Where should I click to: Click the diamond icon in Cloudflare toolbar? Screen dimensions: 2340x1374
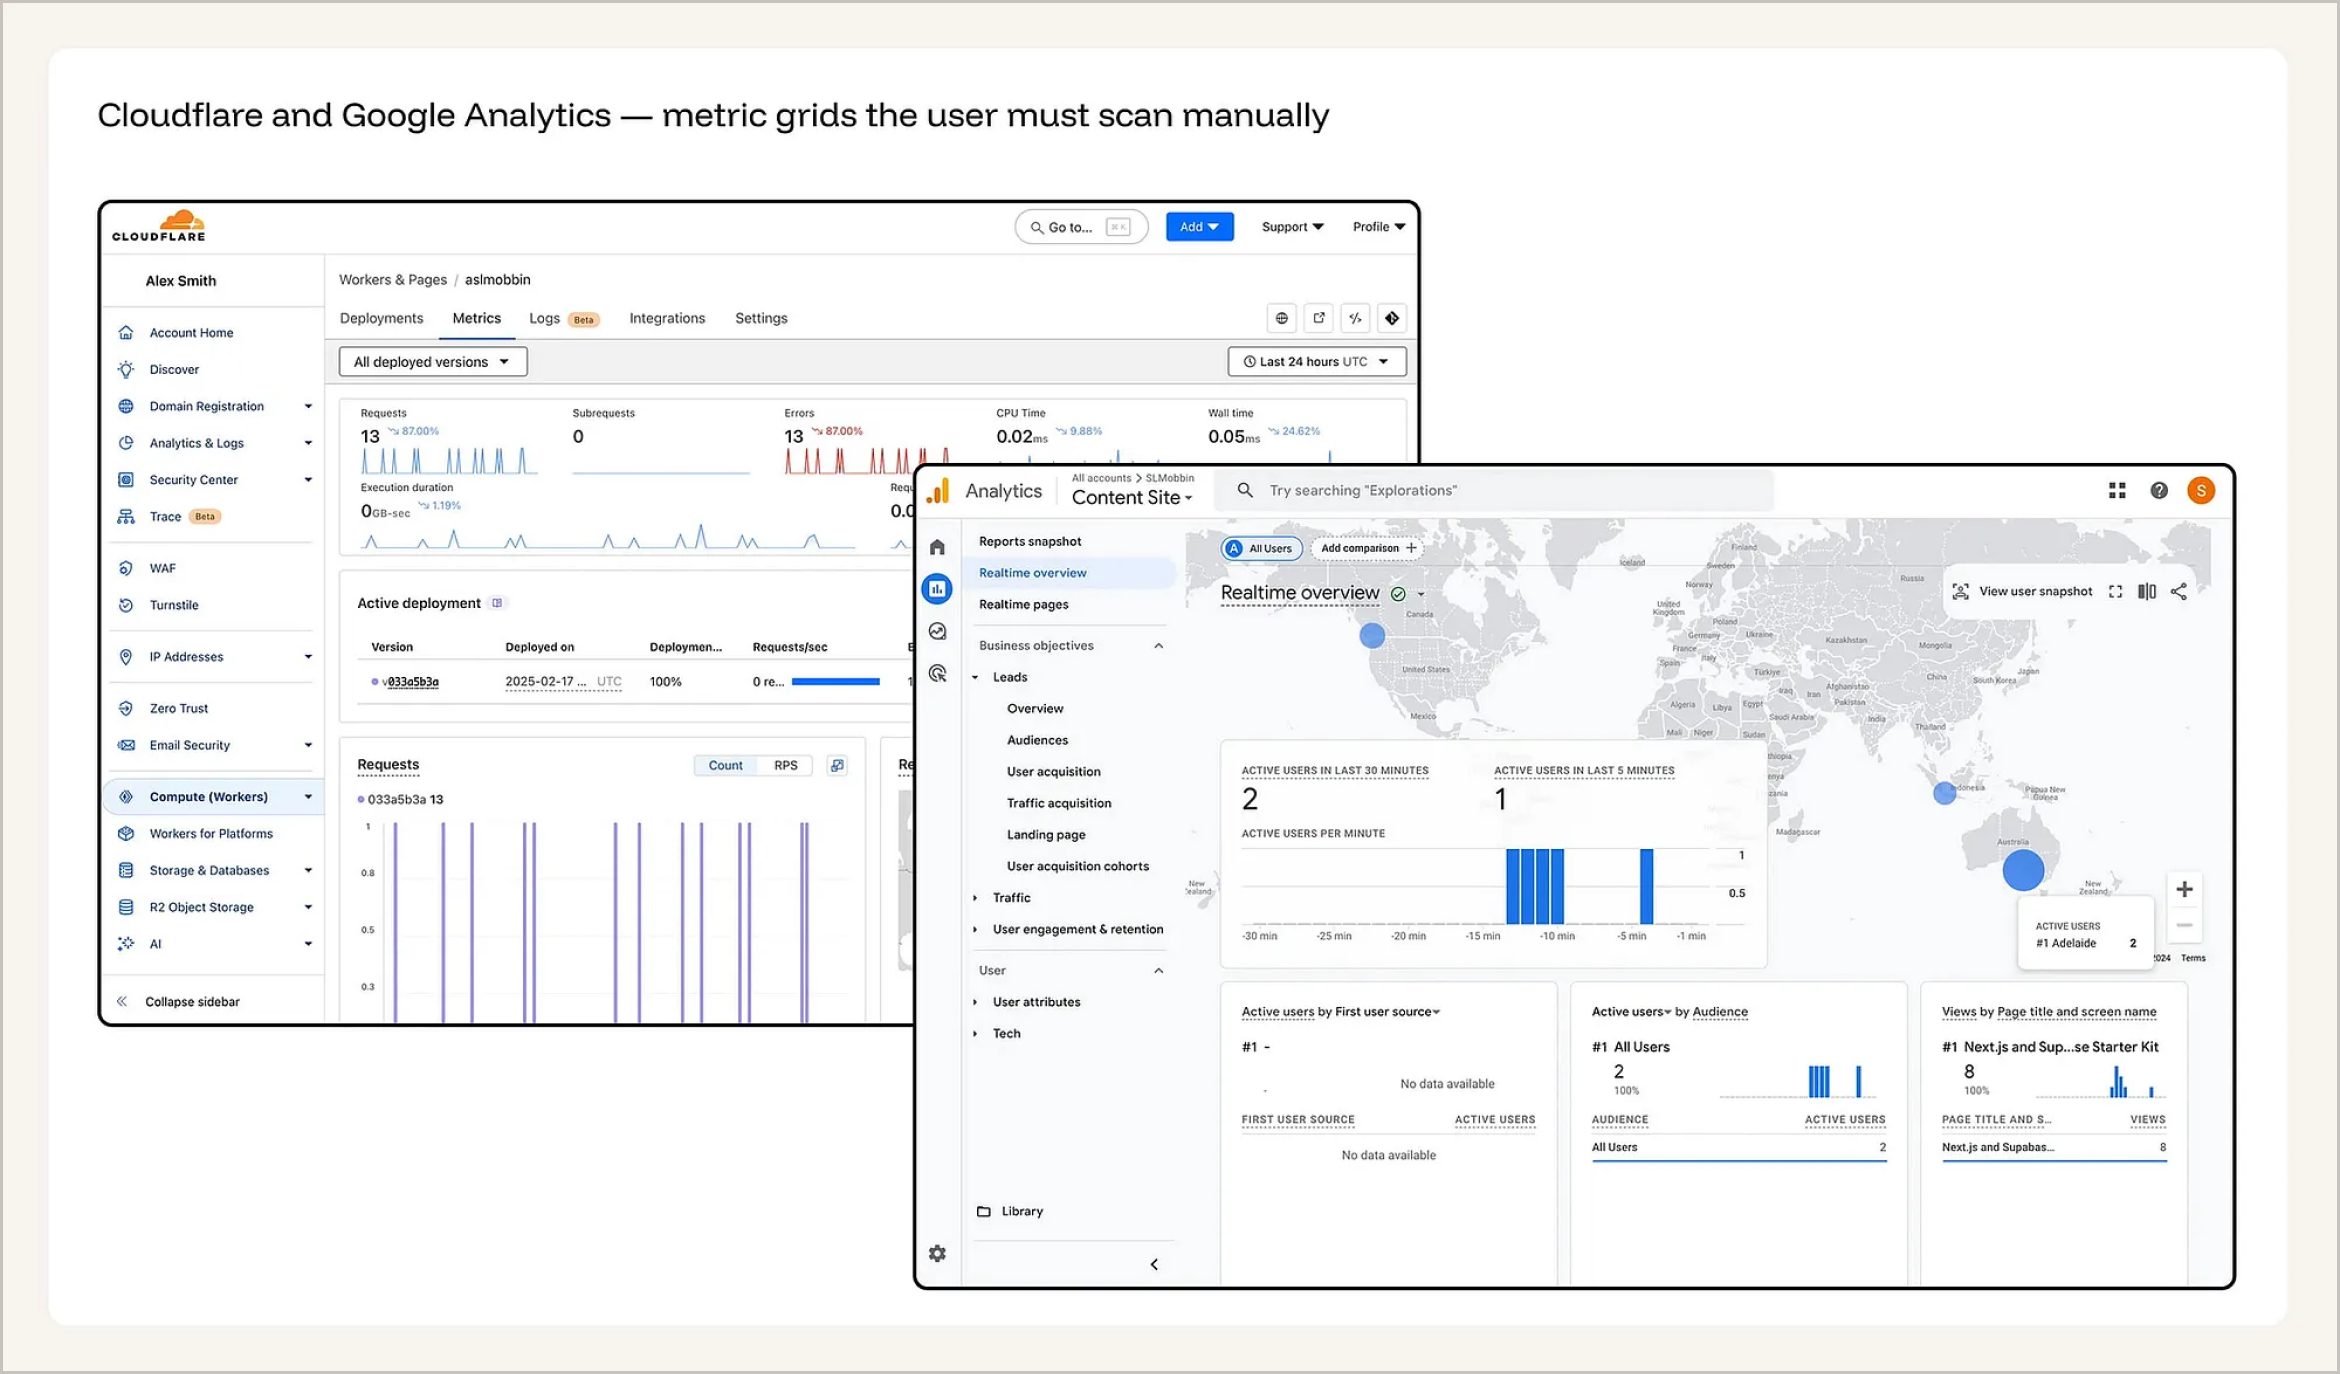click(x=1392, y=318)
